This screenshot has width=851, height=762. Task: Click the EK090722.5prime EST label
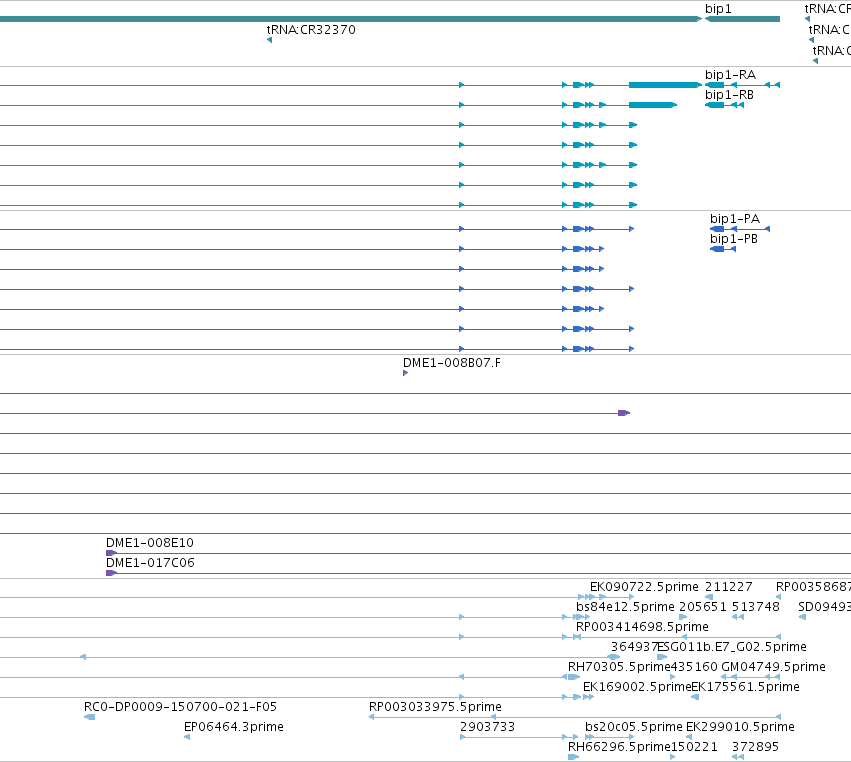[644, 587]
